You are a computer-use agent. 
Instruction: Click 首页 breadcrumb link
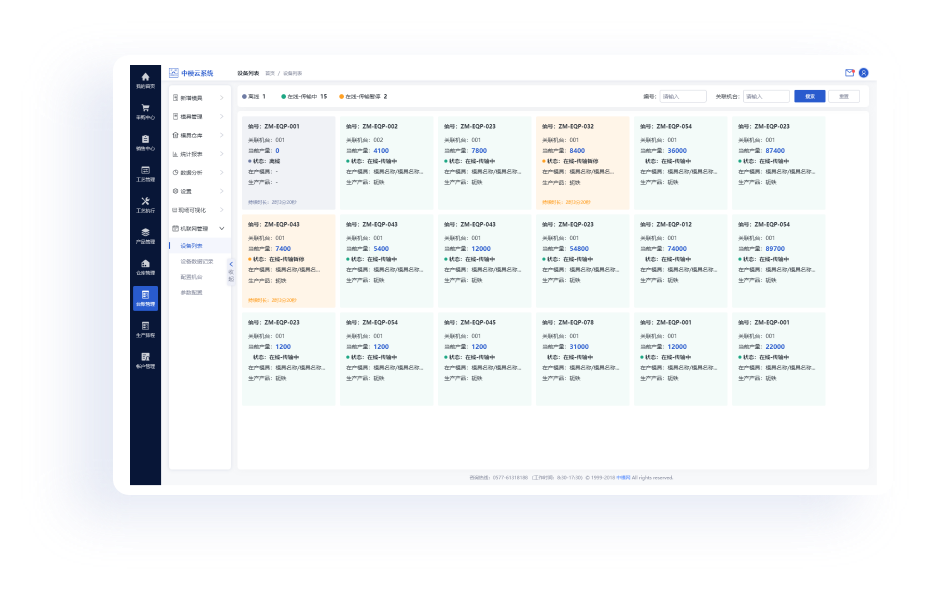click(270, 74)
